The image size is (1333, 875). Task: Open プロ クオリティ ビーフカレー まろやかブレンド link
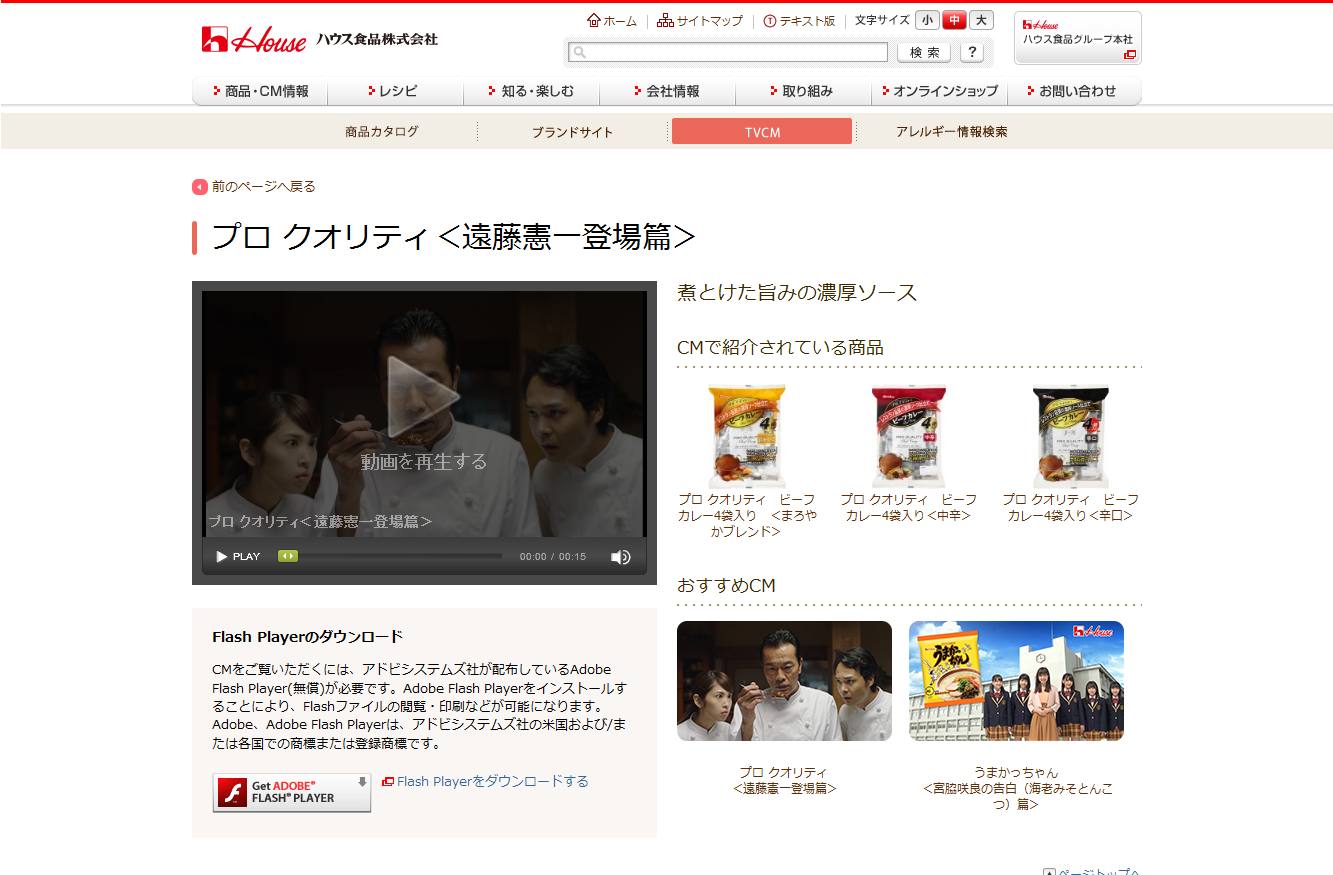click(747, 515)
